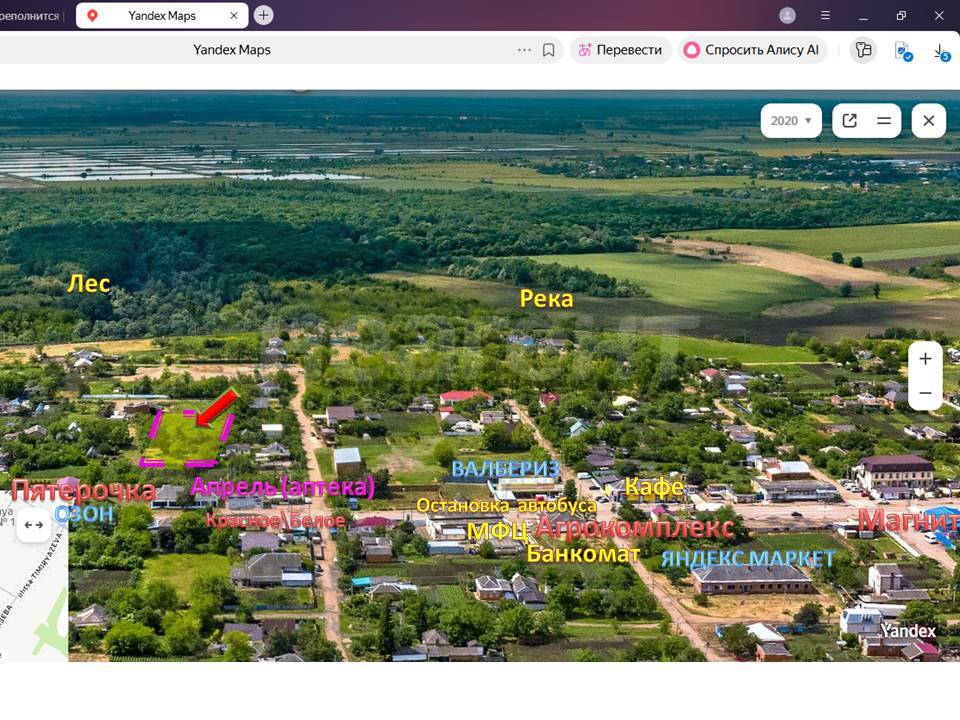This screenshot has height=720, width=960.
Task: Switch to the Yandex Maps tab
Action: pyautogui.click(x=162, y=16)
